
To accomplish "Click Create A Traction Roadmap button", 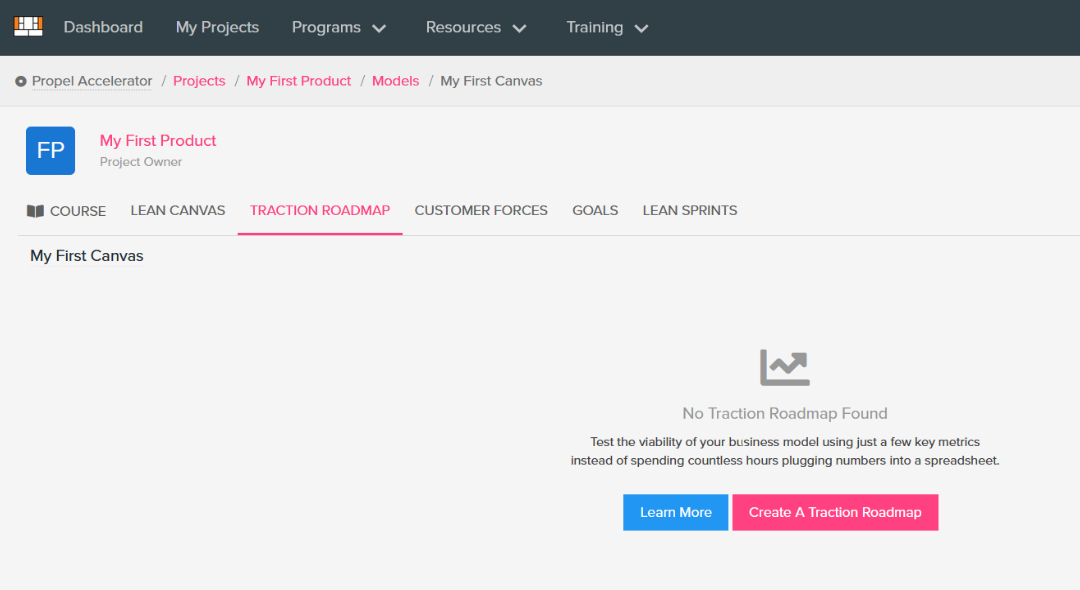I will click(x=835, y=512).
